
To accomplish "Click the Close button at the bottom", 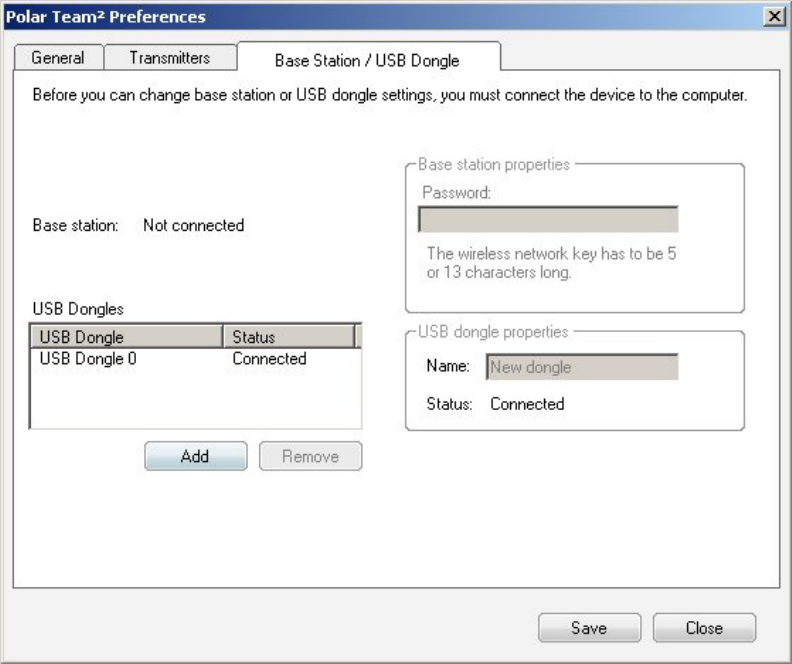I will tap(704, 628).
